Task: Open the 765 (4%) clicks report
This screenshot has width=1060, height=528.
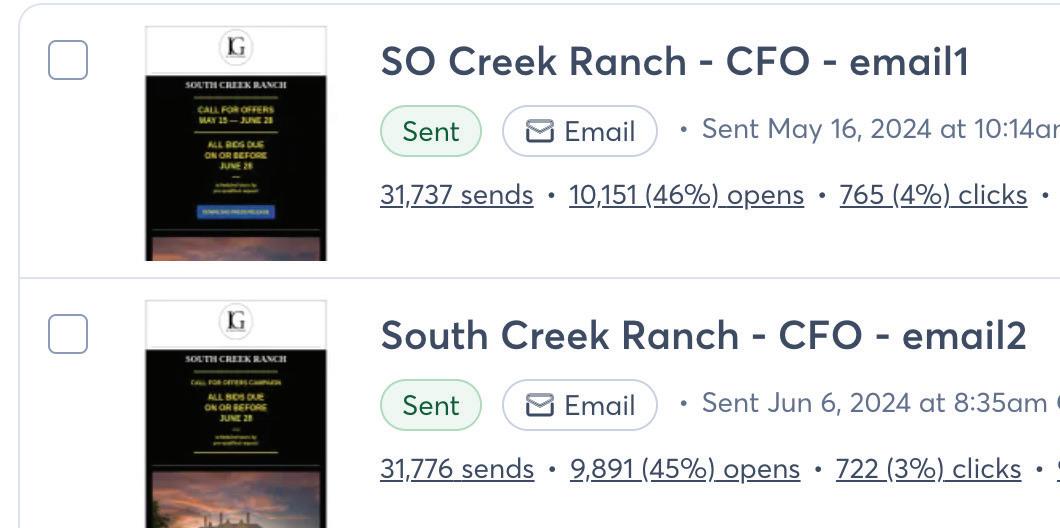Action: [933, 195]
